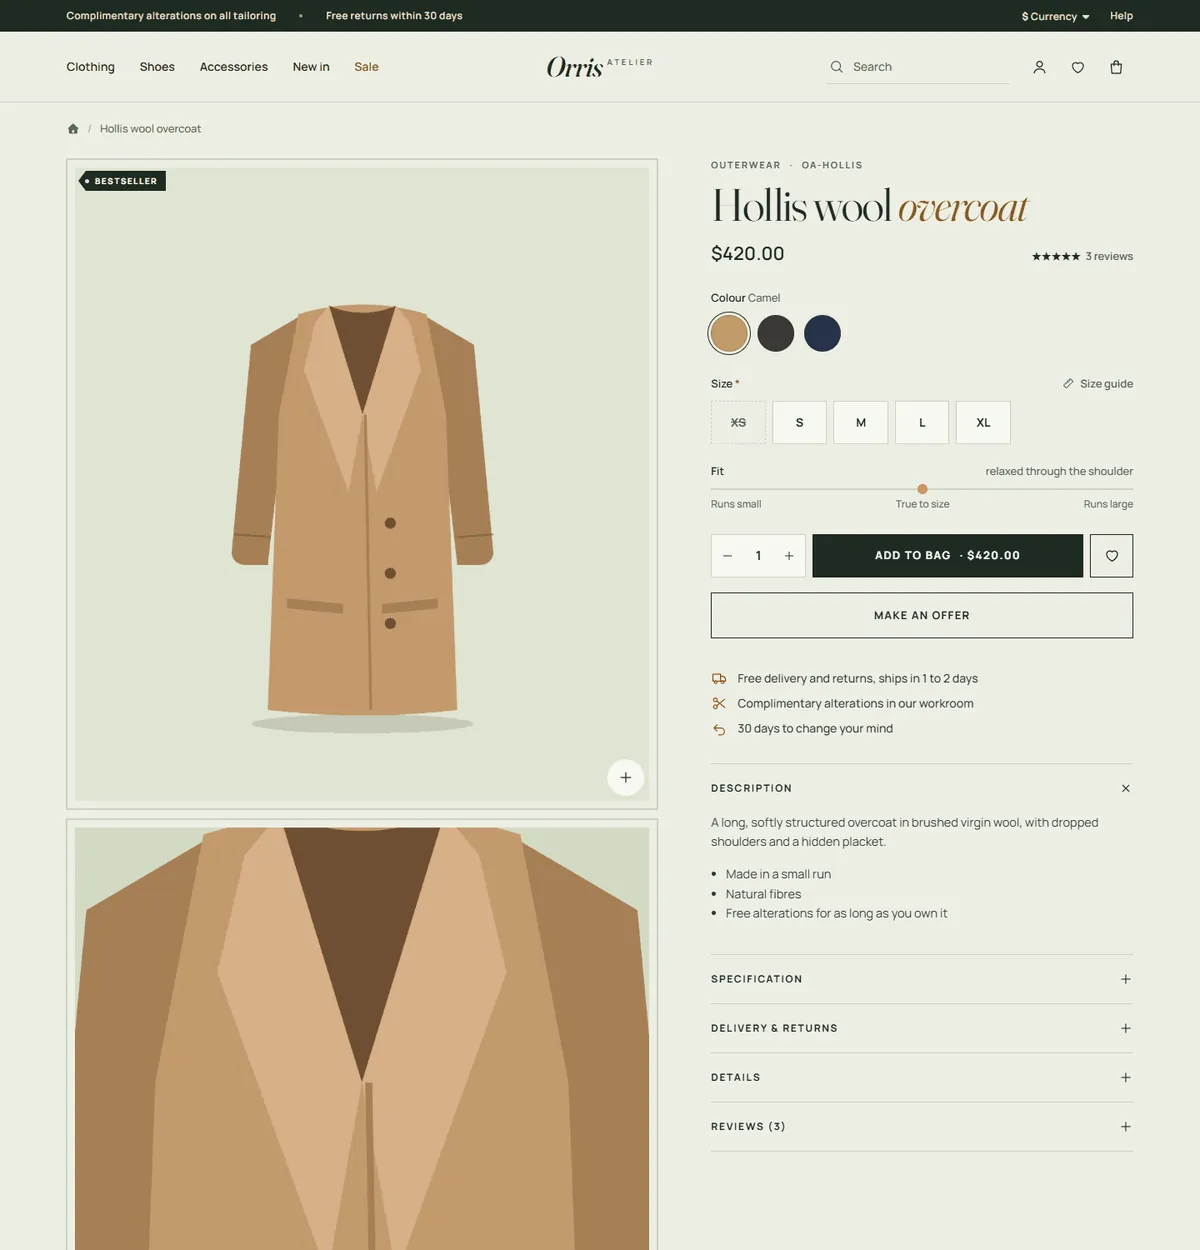Click Make an Offer button
Image resolution: width=1200 pixels, height=1250 pixels.
(x=922, y=615)
